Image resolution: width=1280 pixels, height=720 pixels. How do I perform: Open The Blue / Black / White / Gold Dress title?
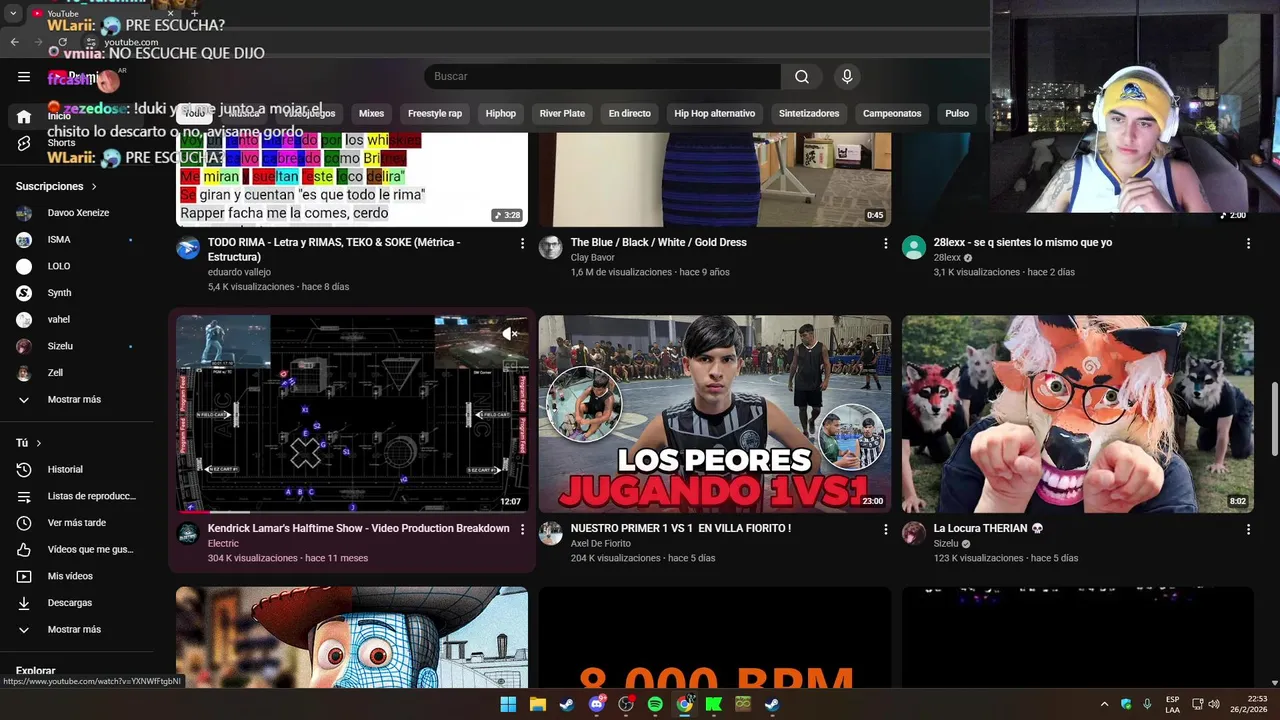[x=659, y=243]
